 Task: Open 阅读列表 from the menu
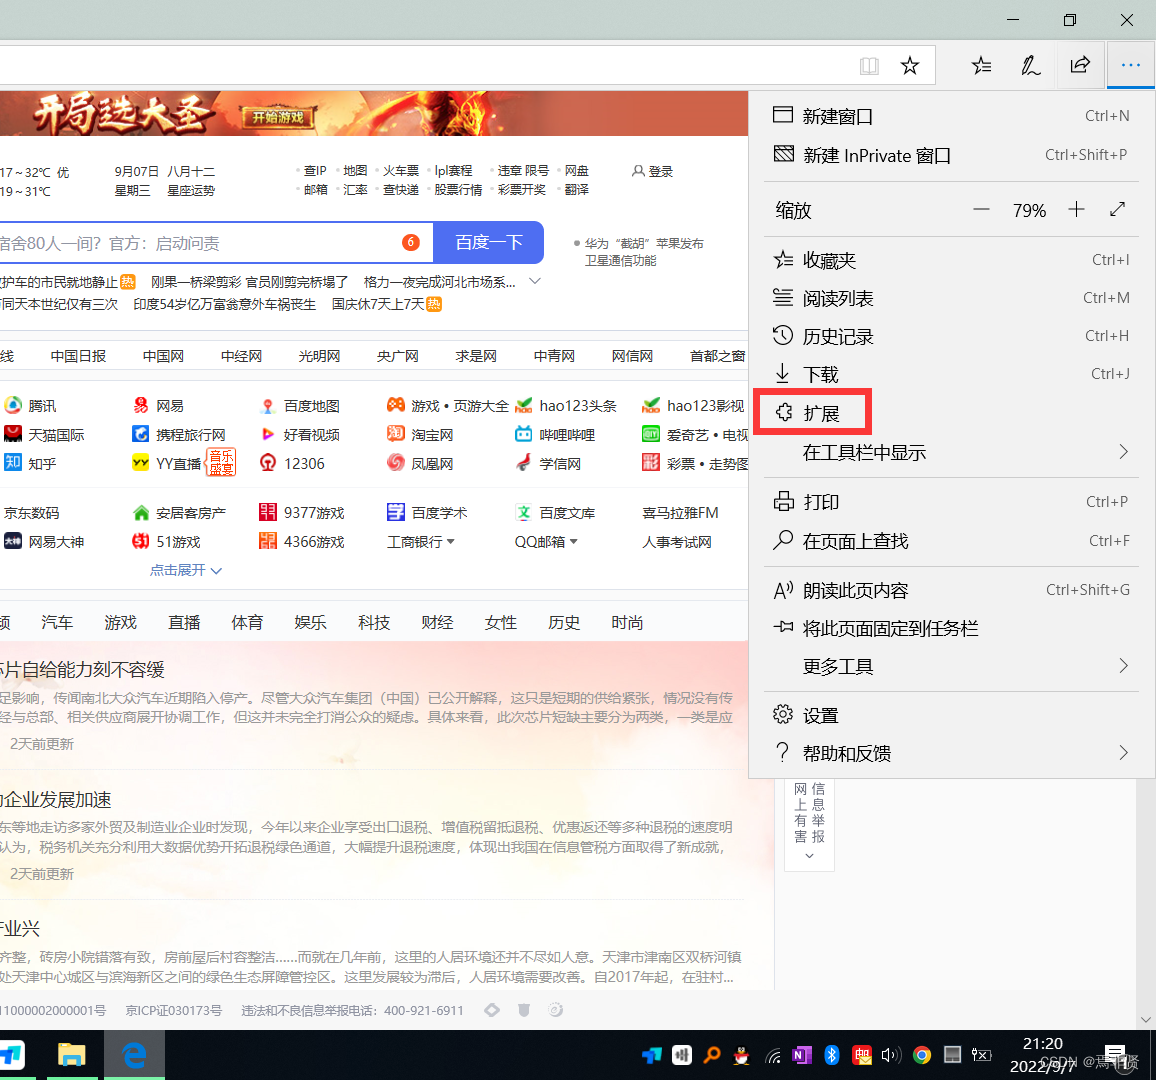(x=951, y=298)
